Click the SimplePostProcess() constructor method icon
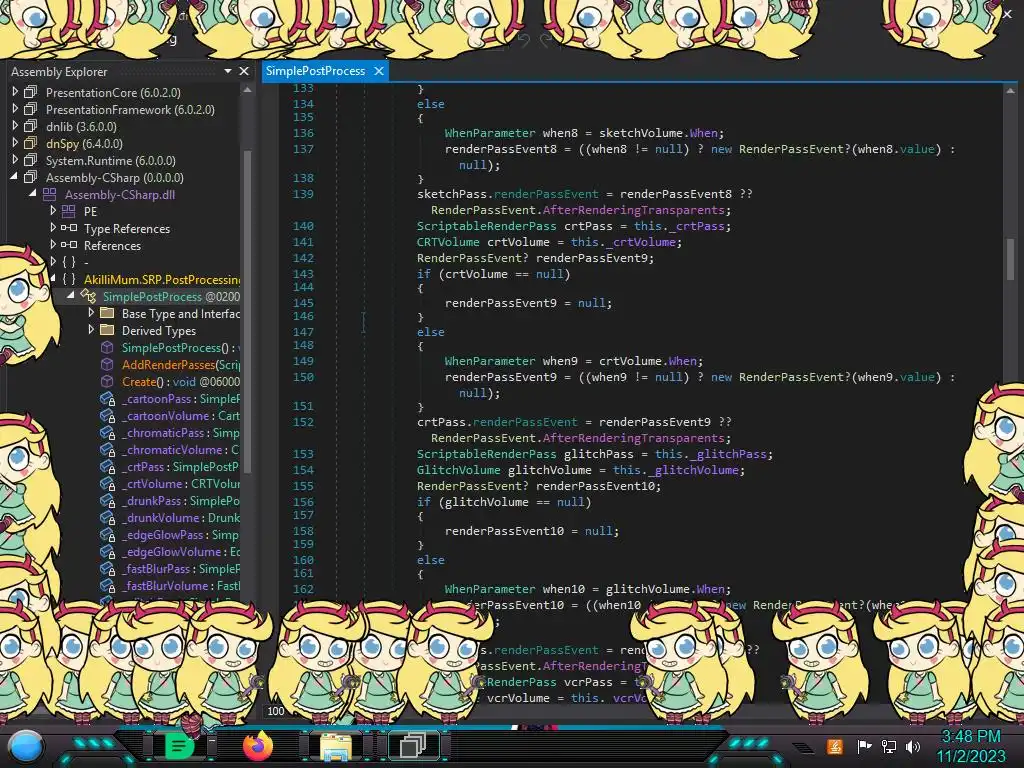The height and width of the screenshot is (768, 1024). coord(107,347)
